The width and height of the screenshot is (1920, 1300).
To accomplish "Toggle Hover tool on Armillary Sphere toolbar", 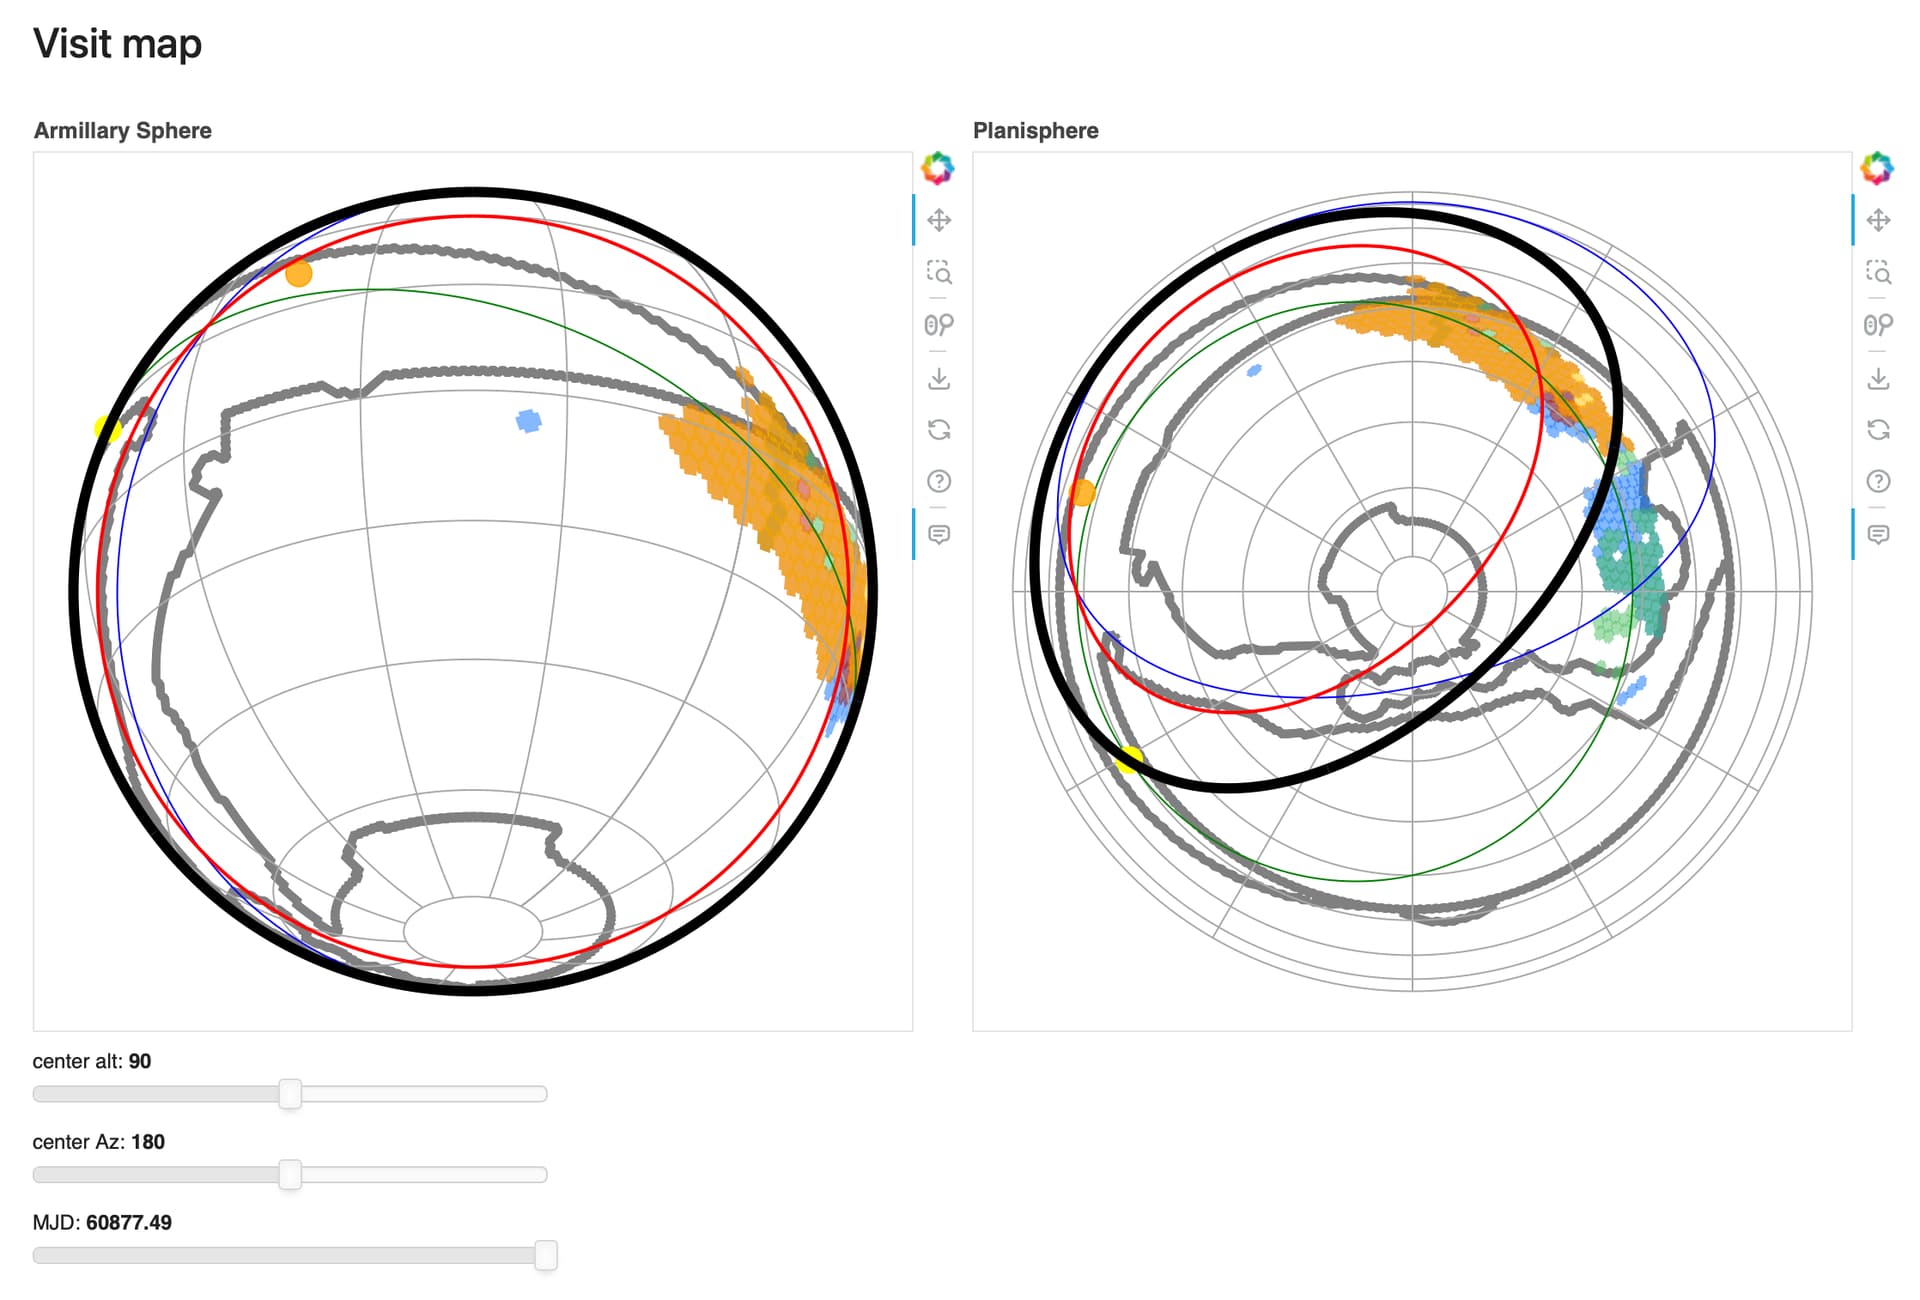I will click(x=938, y=534).
